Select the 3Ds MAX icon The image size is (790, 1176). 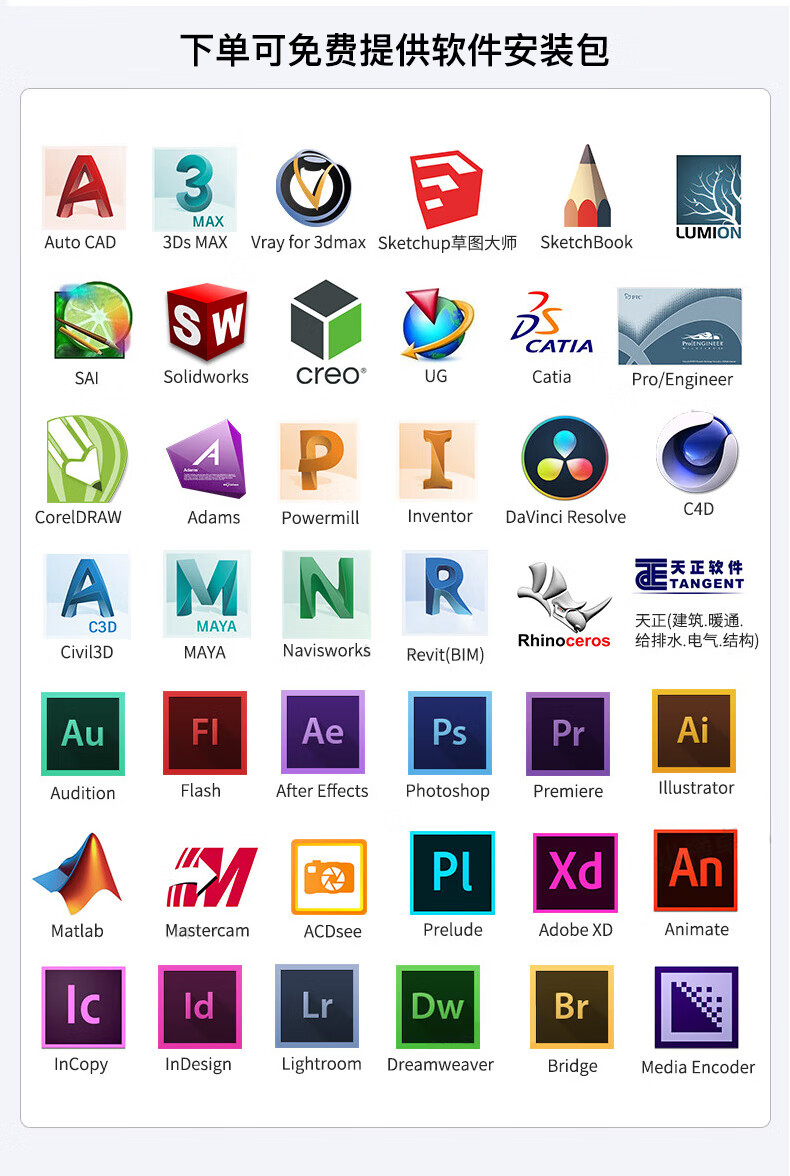(x=195, y=188)
